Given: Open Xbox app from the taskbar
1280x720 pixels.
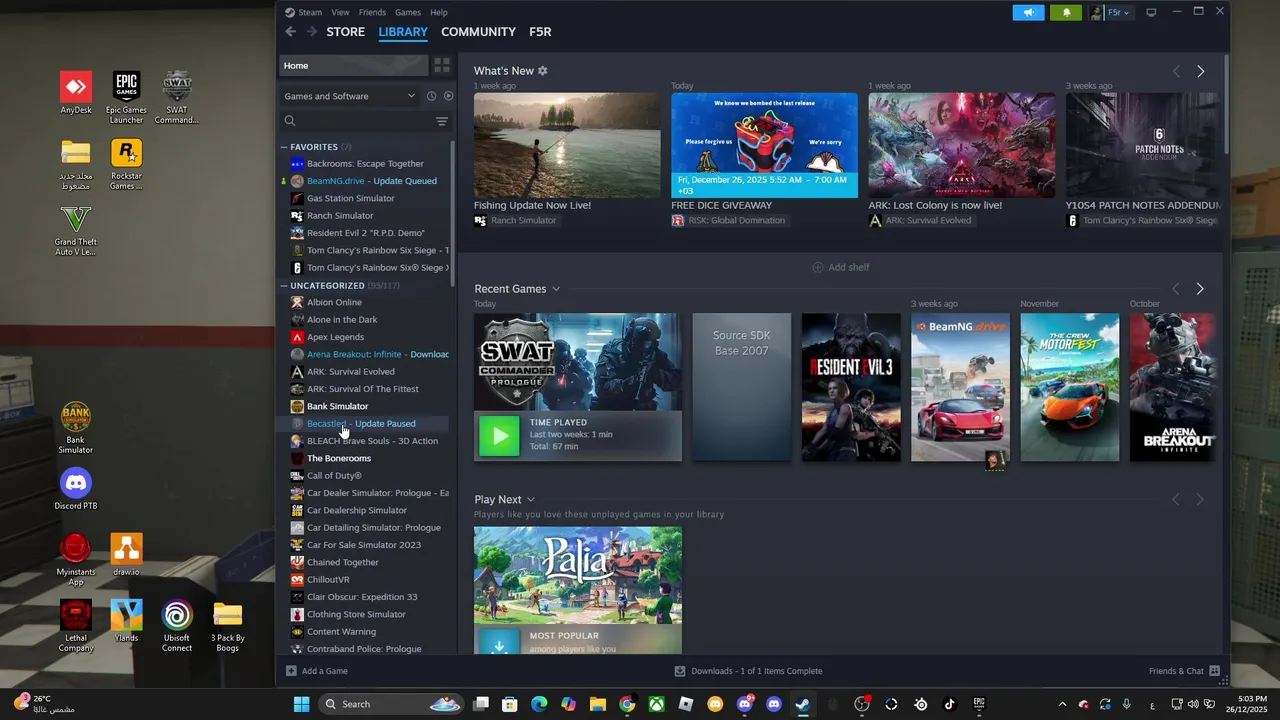Looking at the screenshot, I should pyautogui.click(x=656, y=704).
